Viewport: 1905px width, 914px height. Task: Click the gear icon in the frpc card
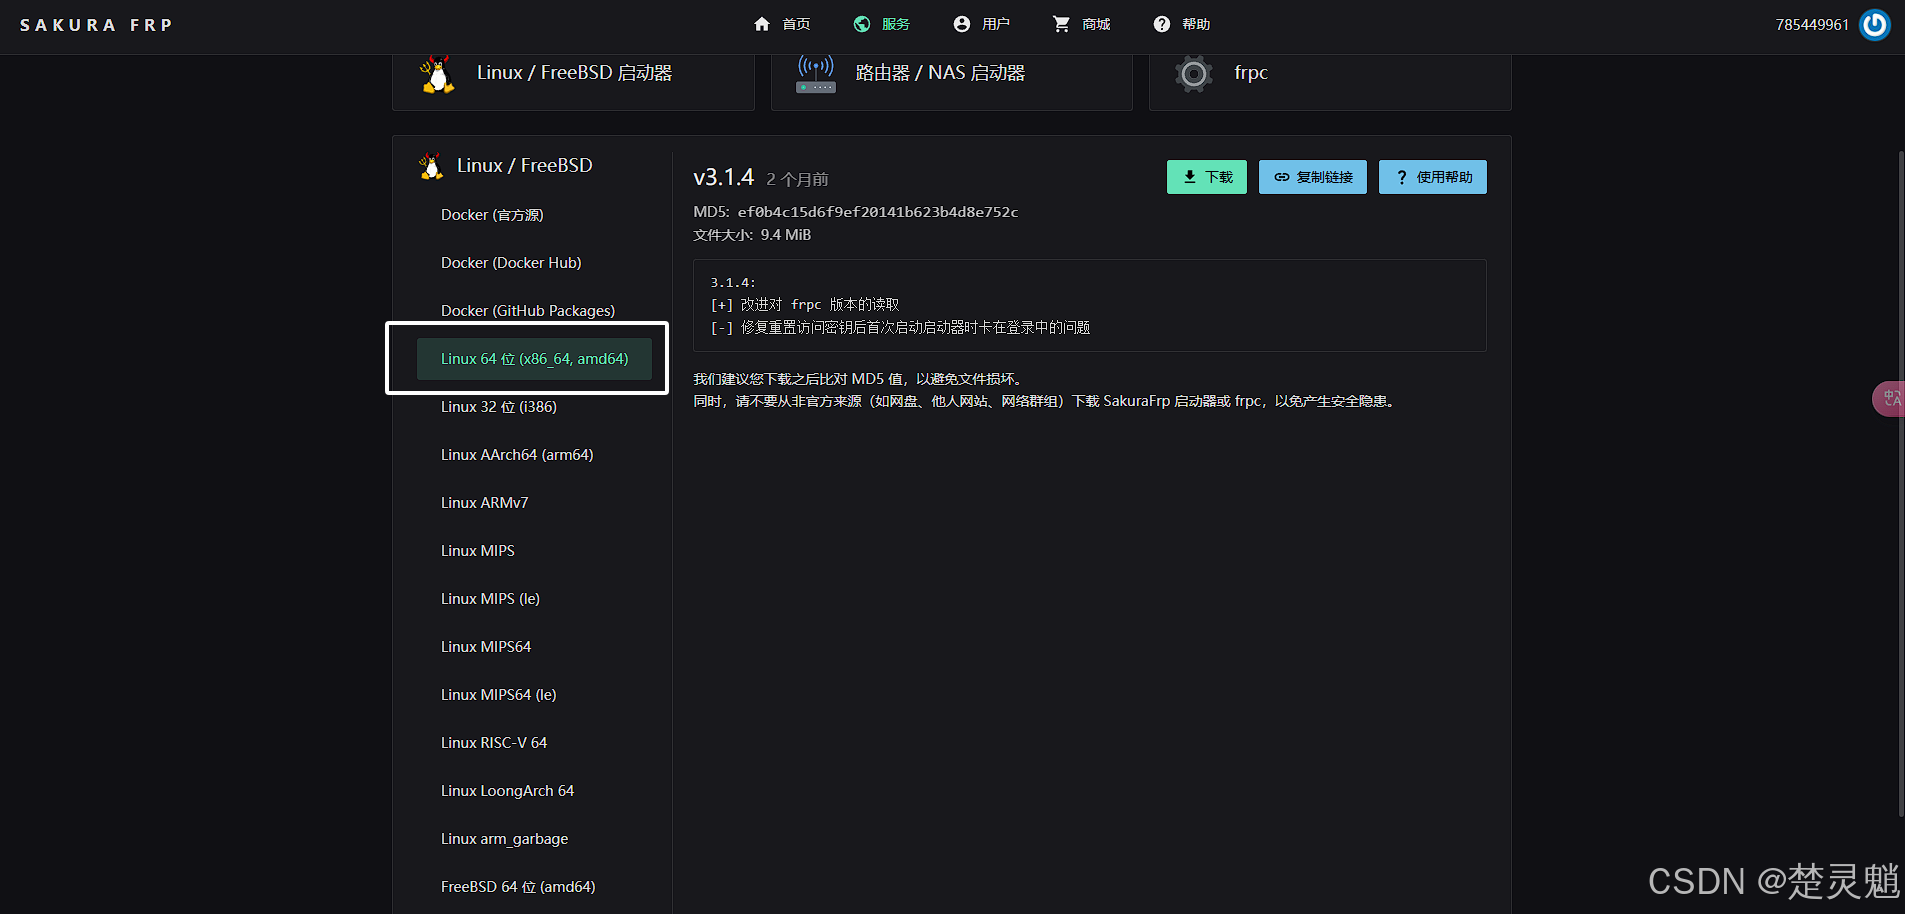1193,74
